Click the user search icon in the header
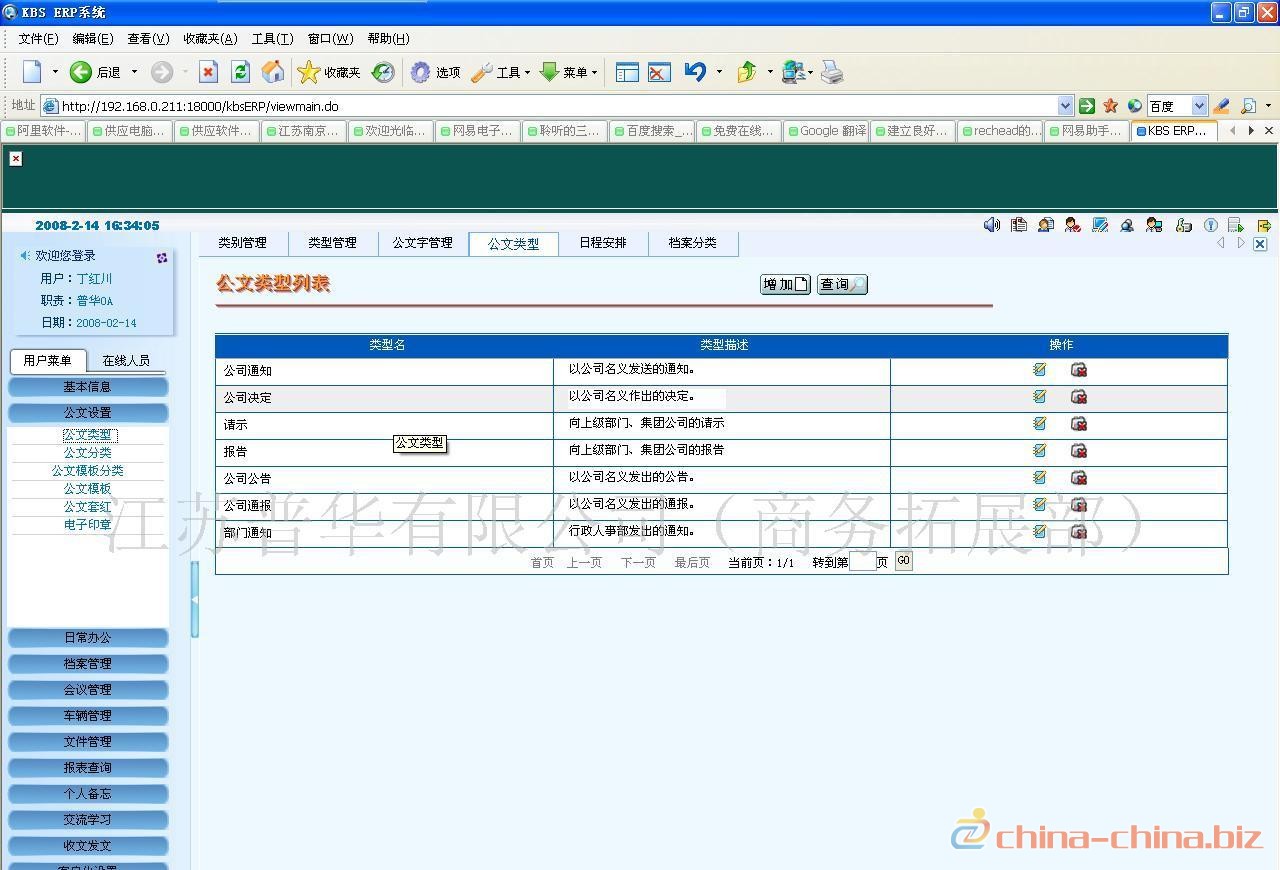 tap(1127, 225)
